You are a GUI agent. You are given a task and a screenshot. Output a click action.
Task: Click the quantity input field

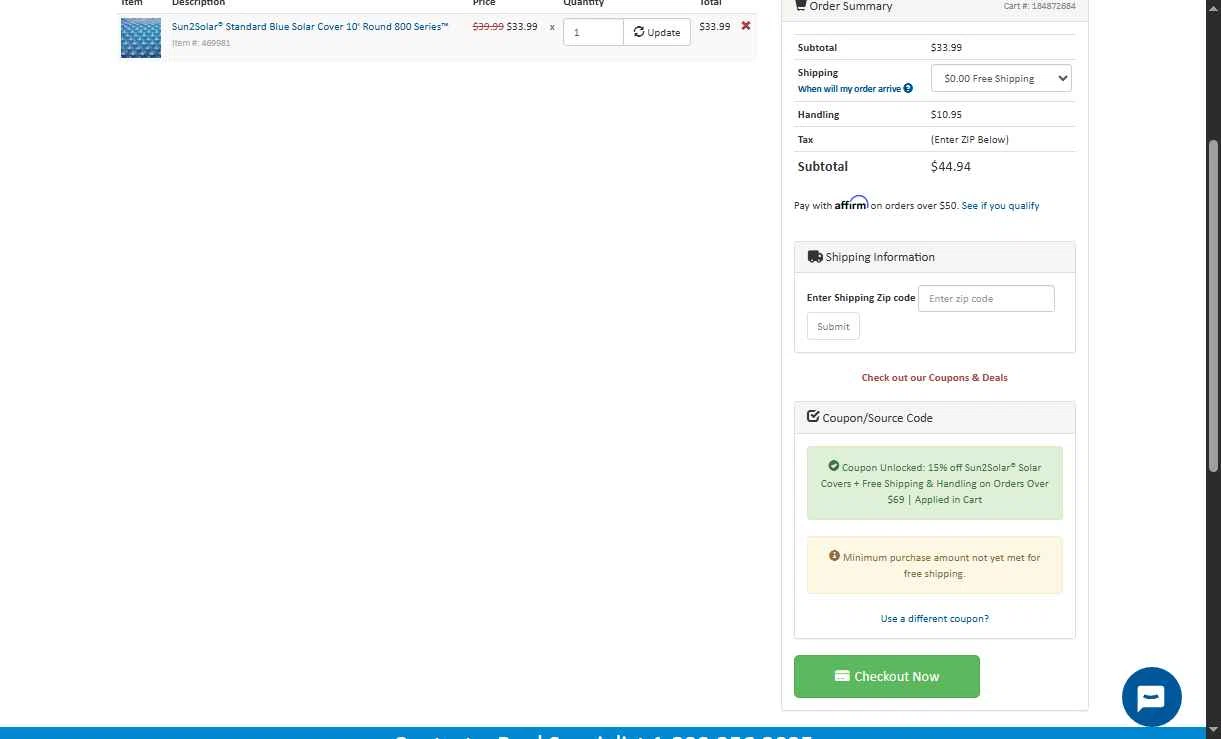pos(593,32)
